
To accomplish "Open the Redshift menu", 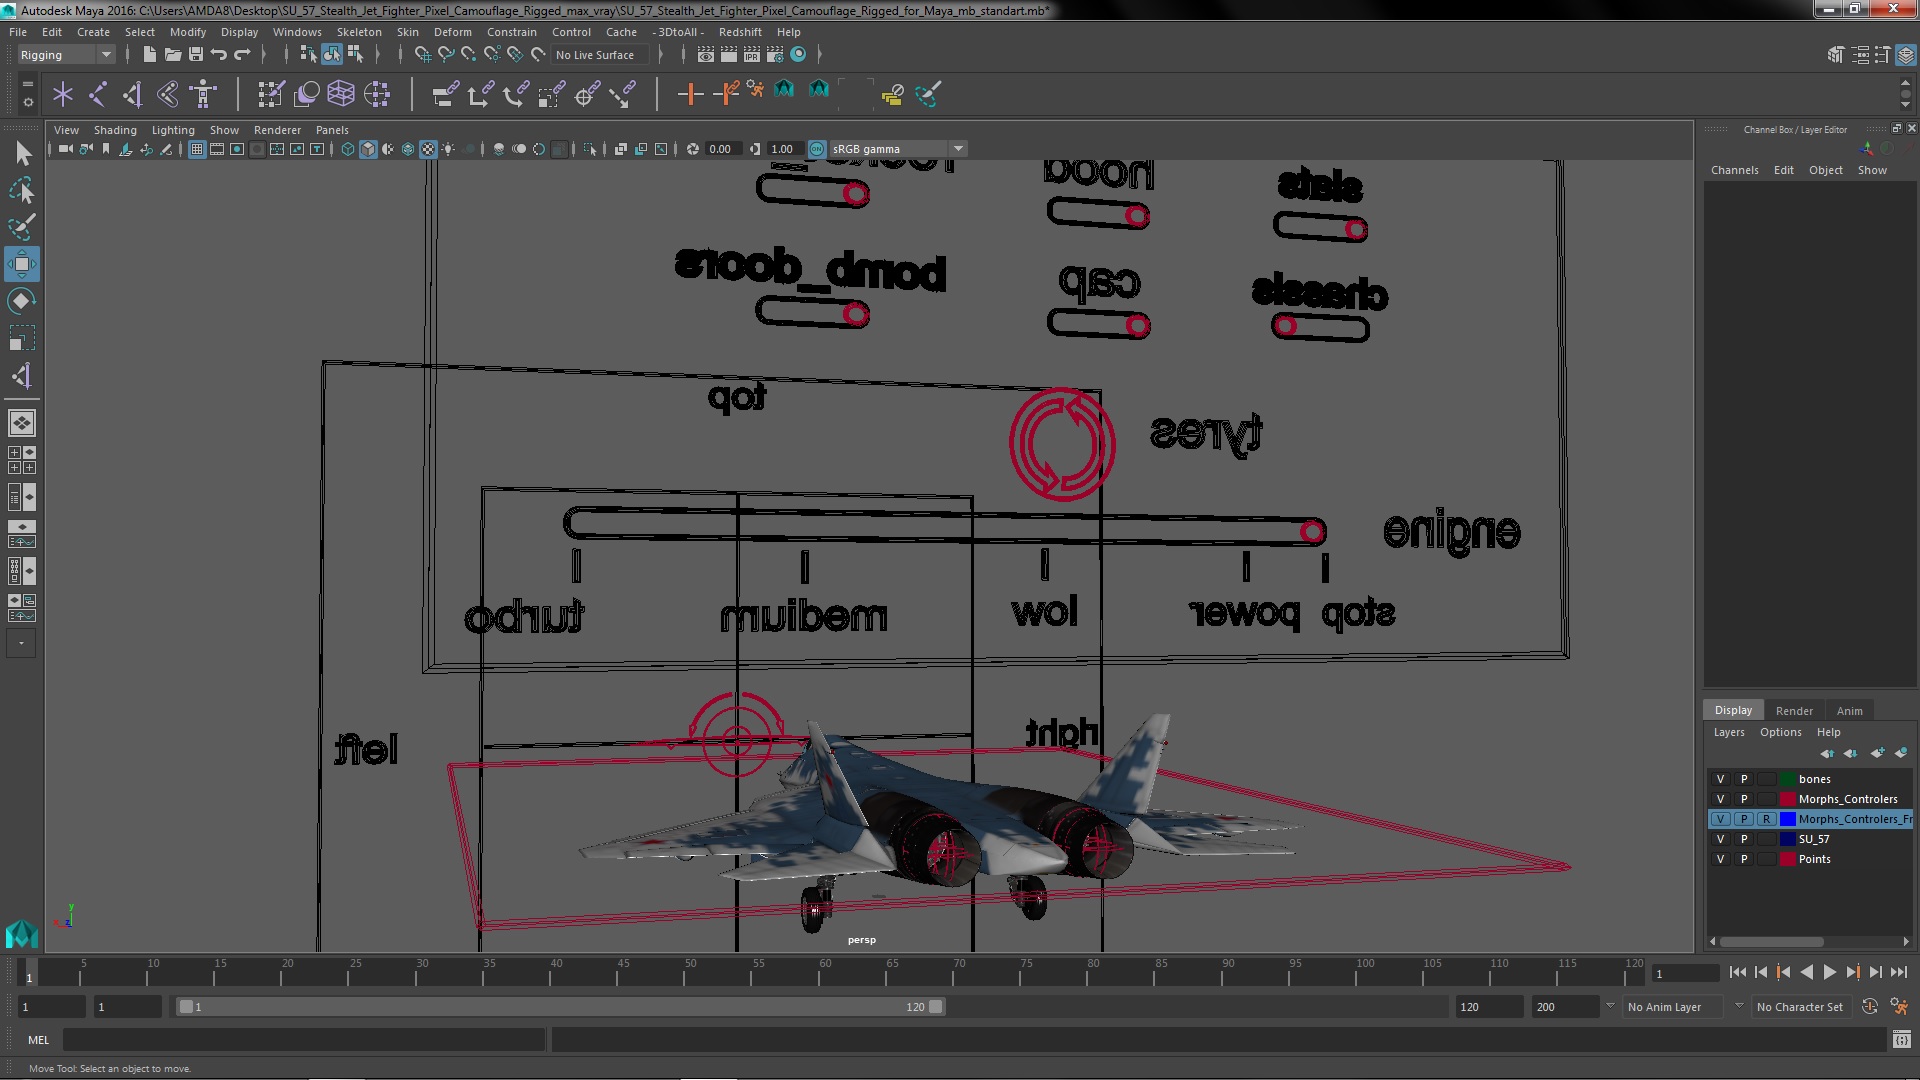I will coord(740,32).
